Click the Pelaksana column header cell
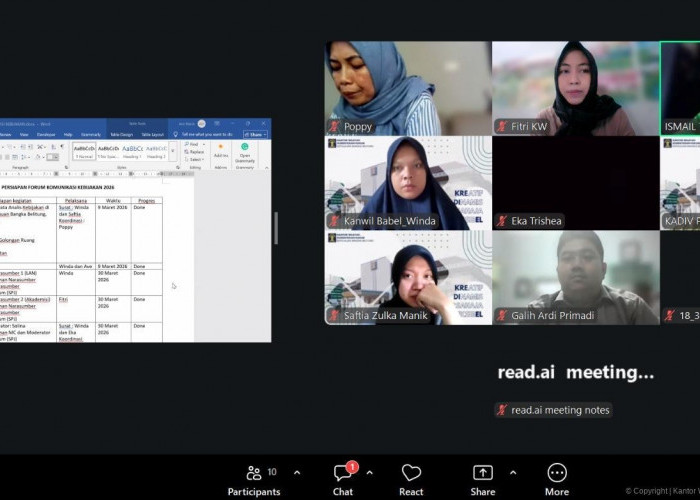700x500 pixels. (x=76, y=200)
